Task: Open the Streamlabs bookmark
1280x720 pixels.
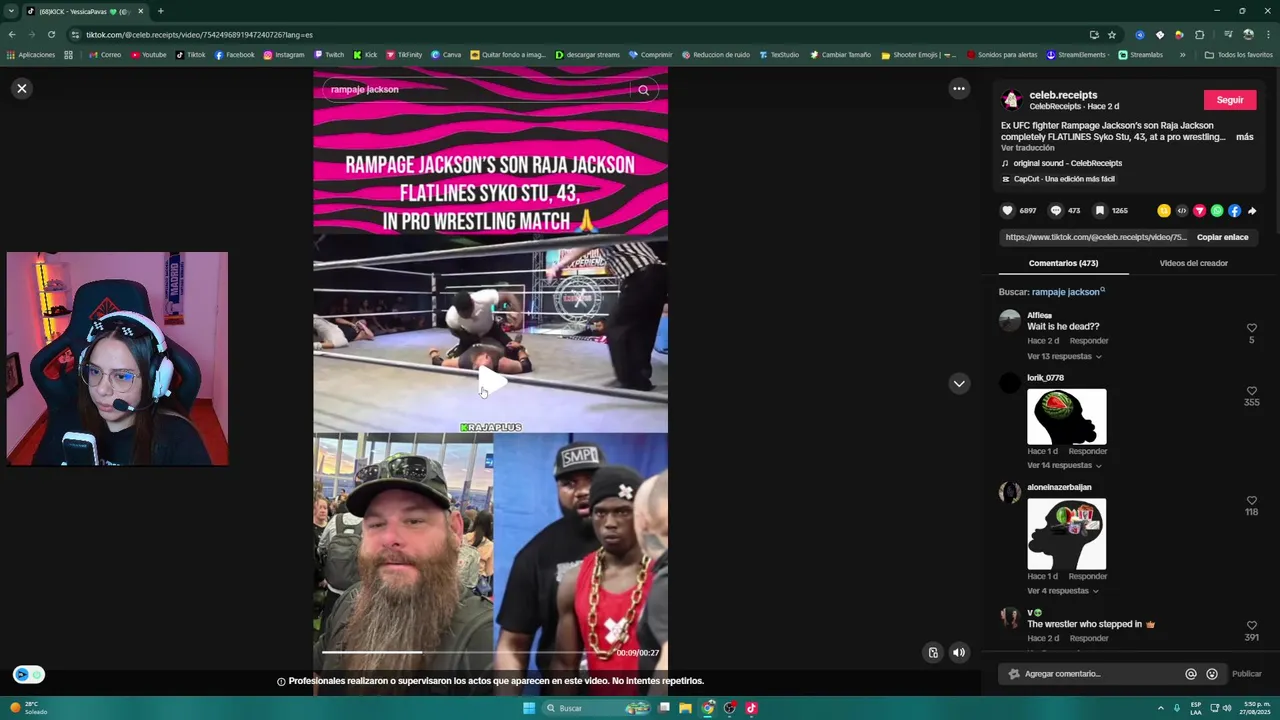Action: click(1141, 55)
